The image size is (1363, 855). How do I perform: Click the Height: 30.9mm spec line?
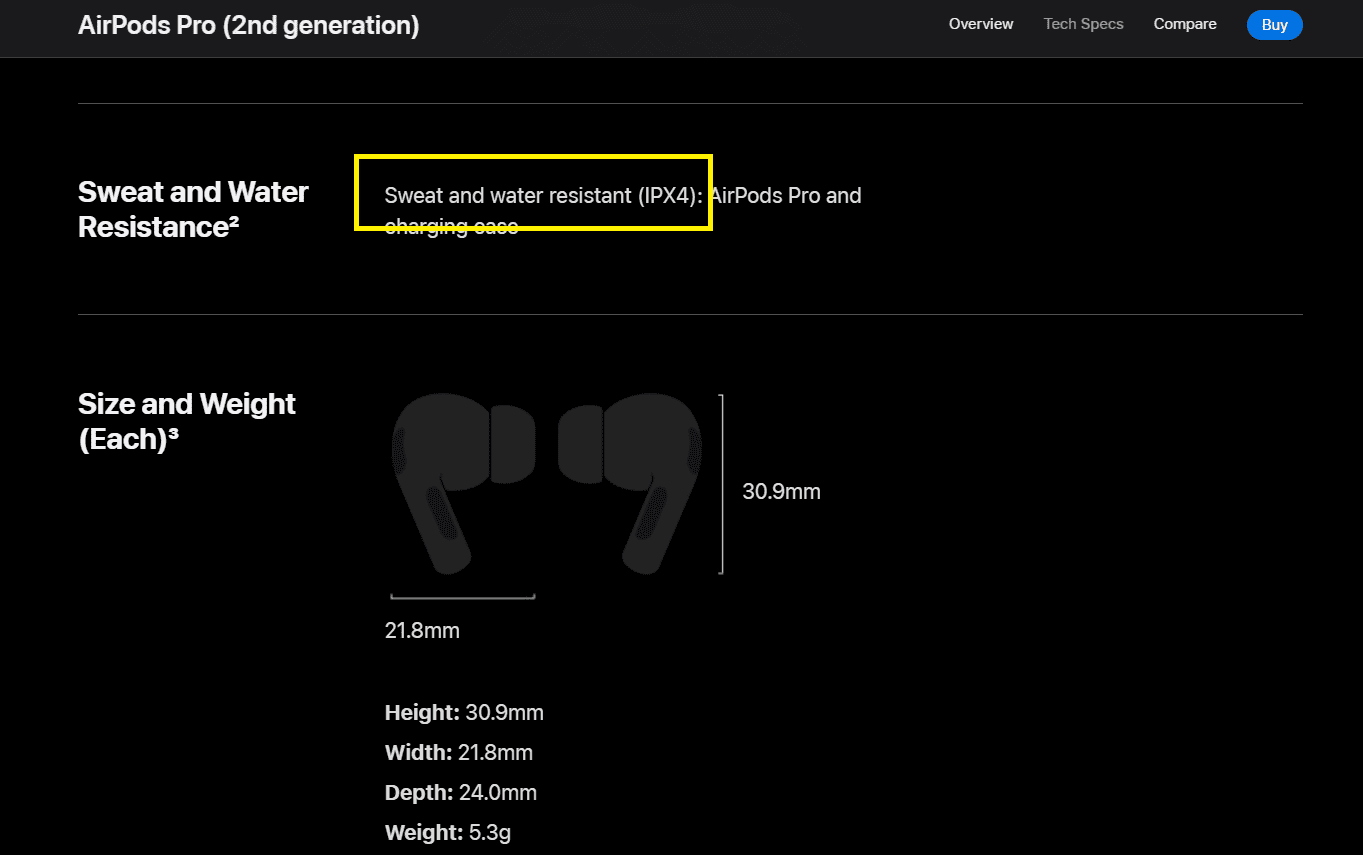(x=464, y=713)
